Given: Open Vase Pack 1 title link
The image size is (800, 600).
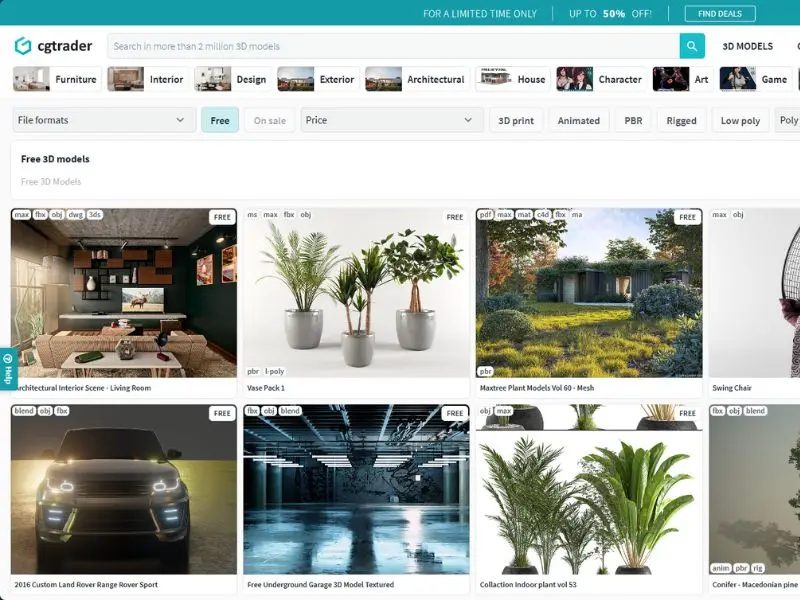Looking at the screenshot, I should click(266, 388).
